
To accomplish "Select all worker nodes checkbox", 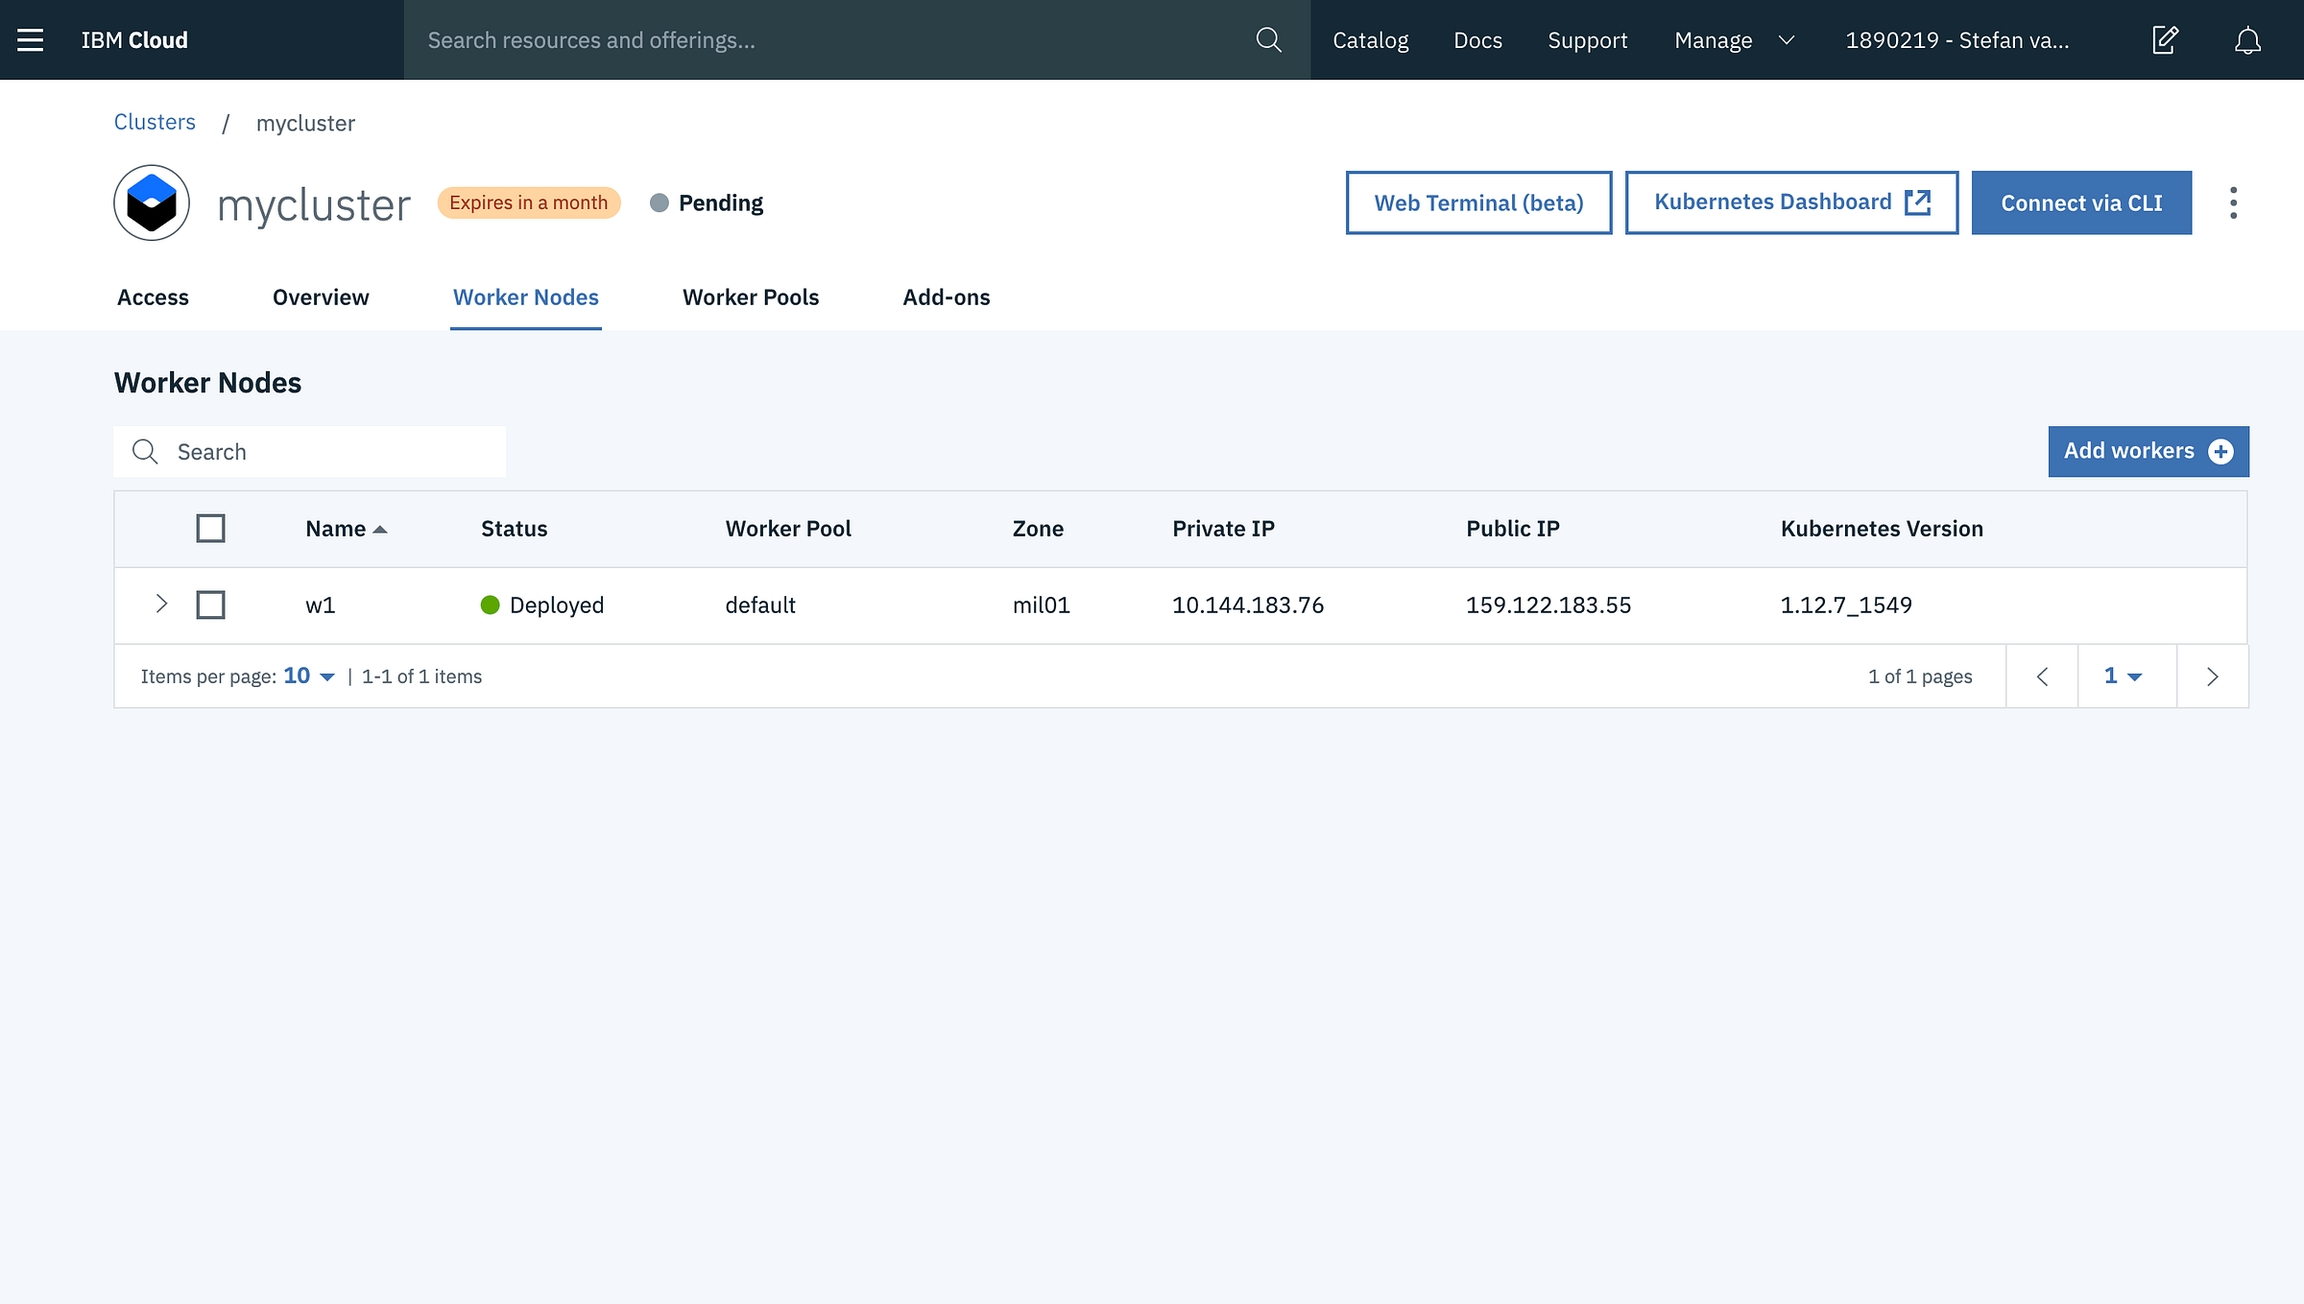I will tap(211, 528).
